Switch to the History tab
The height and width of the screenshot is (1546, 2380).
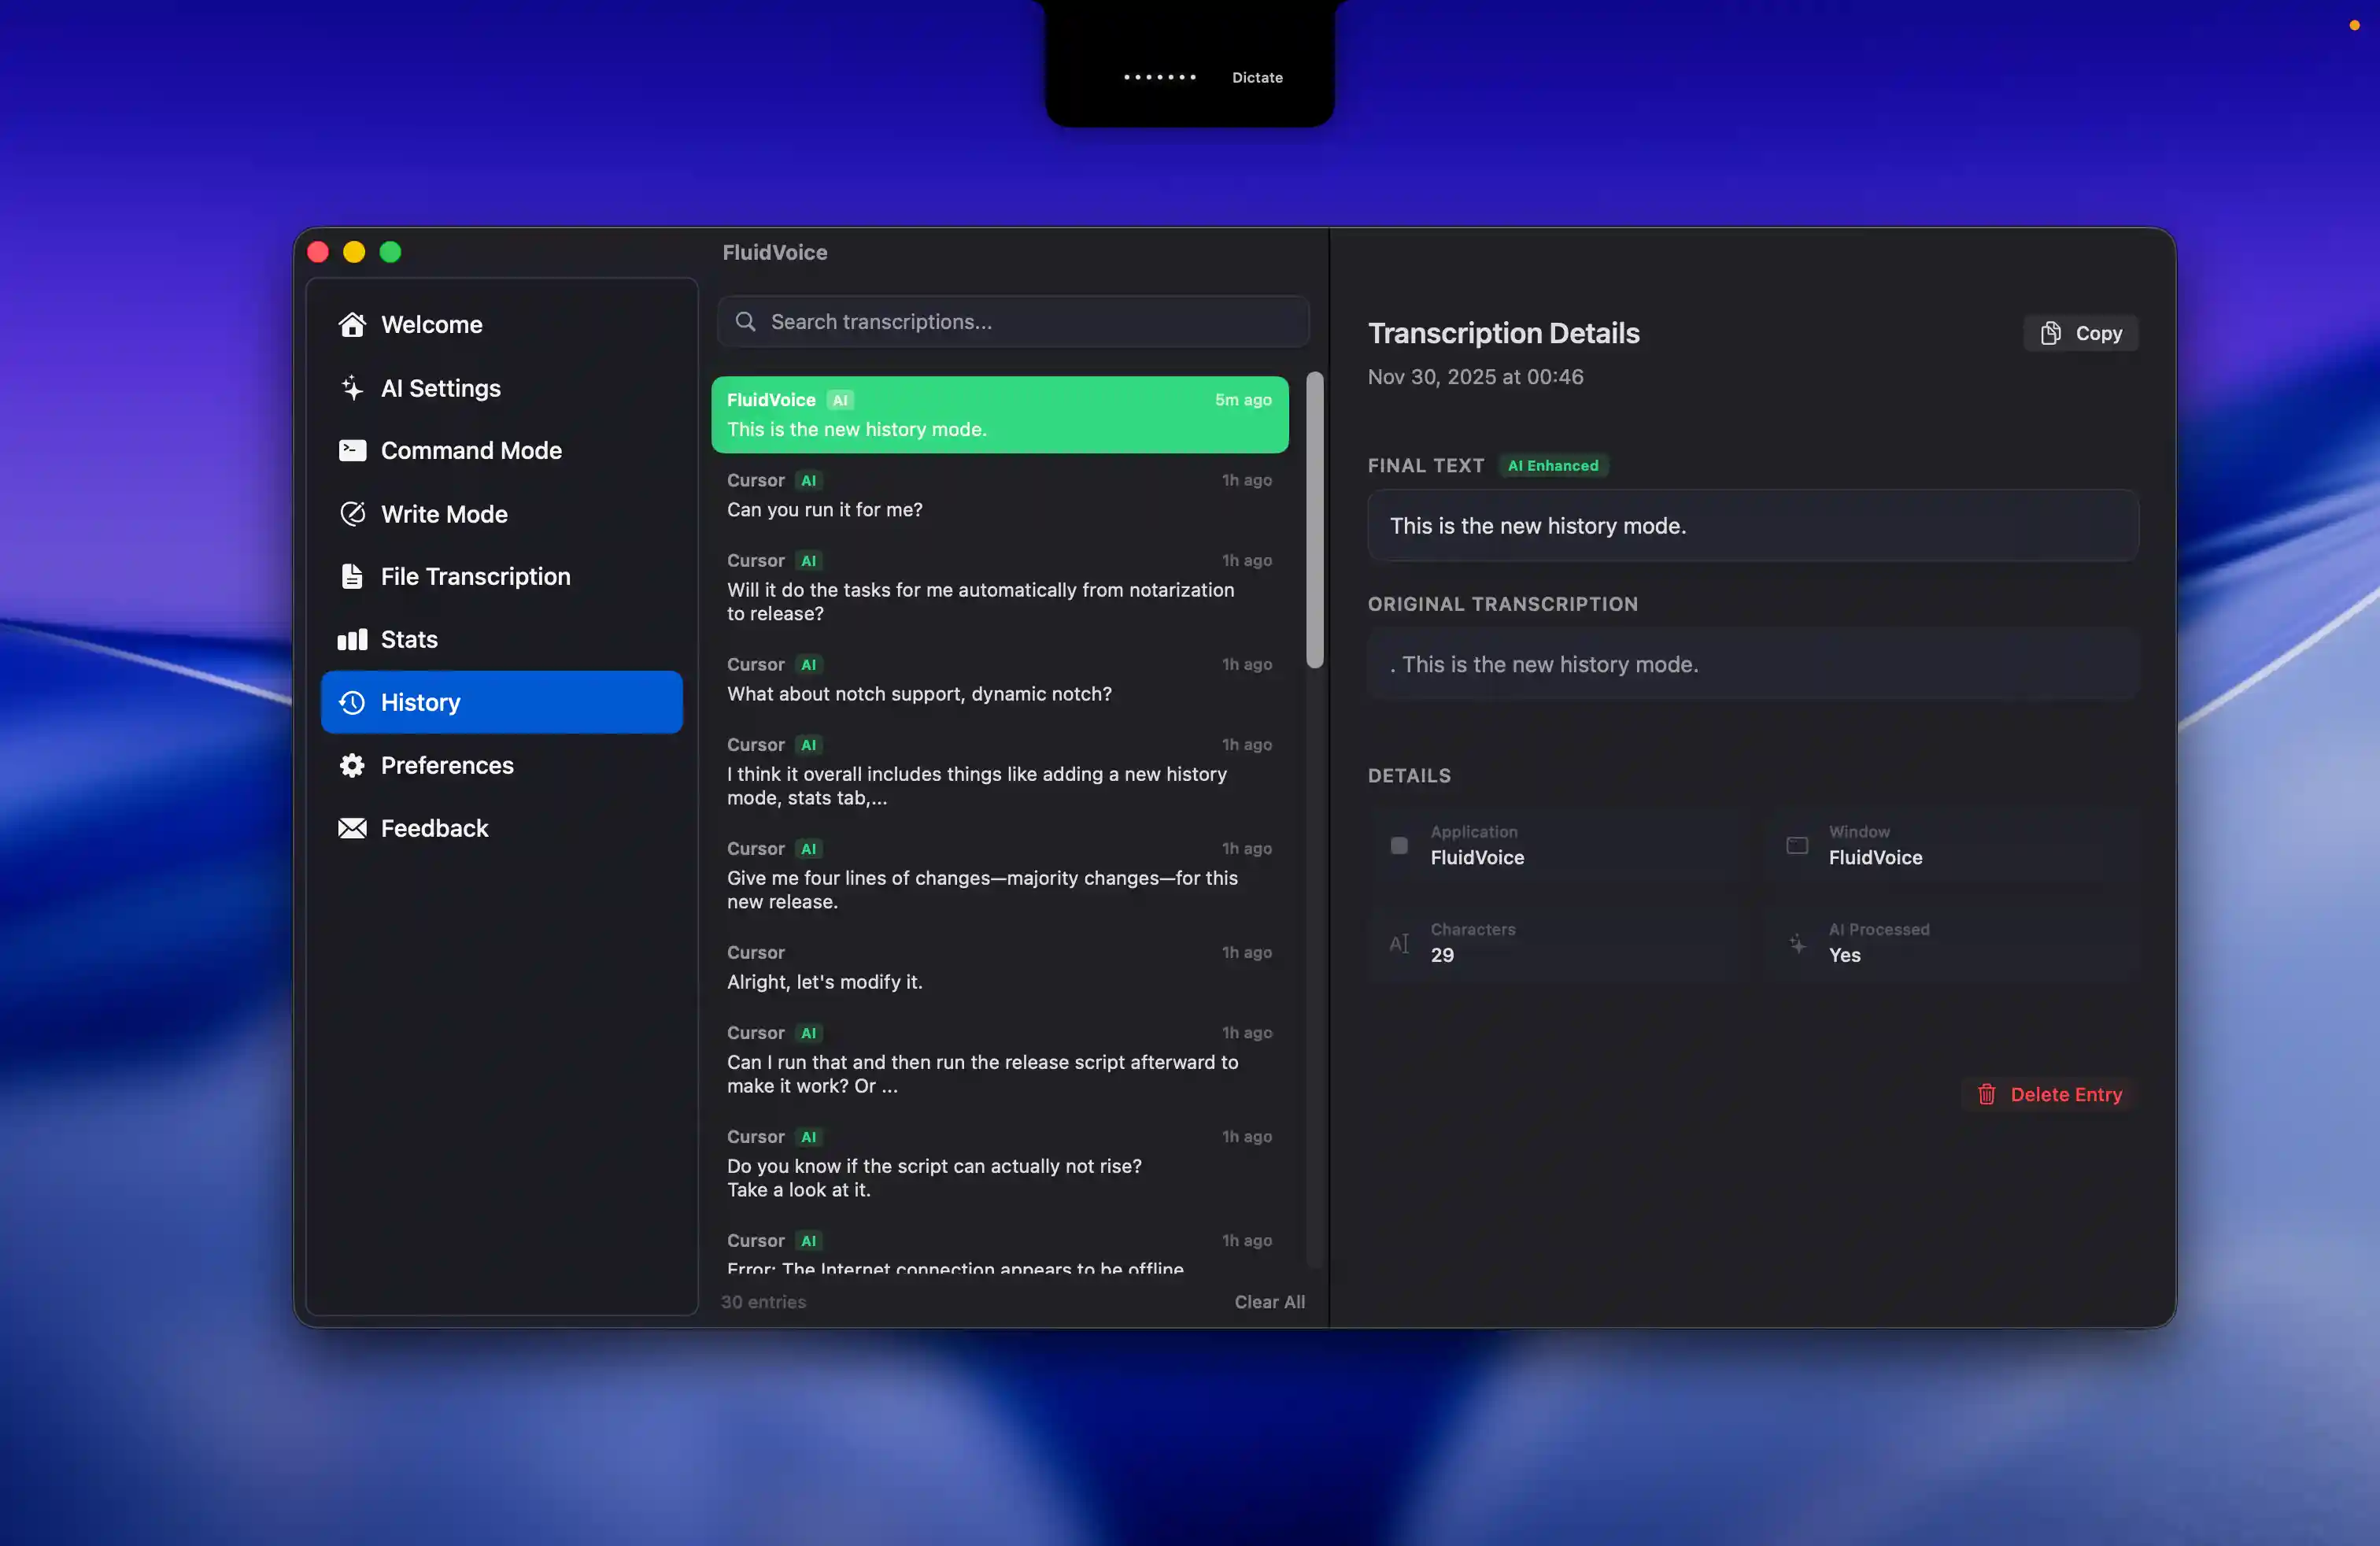click(420, 701)
